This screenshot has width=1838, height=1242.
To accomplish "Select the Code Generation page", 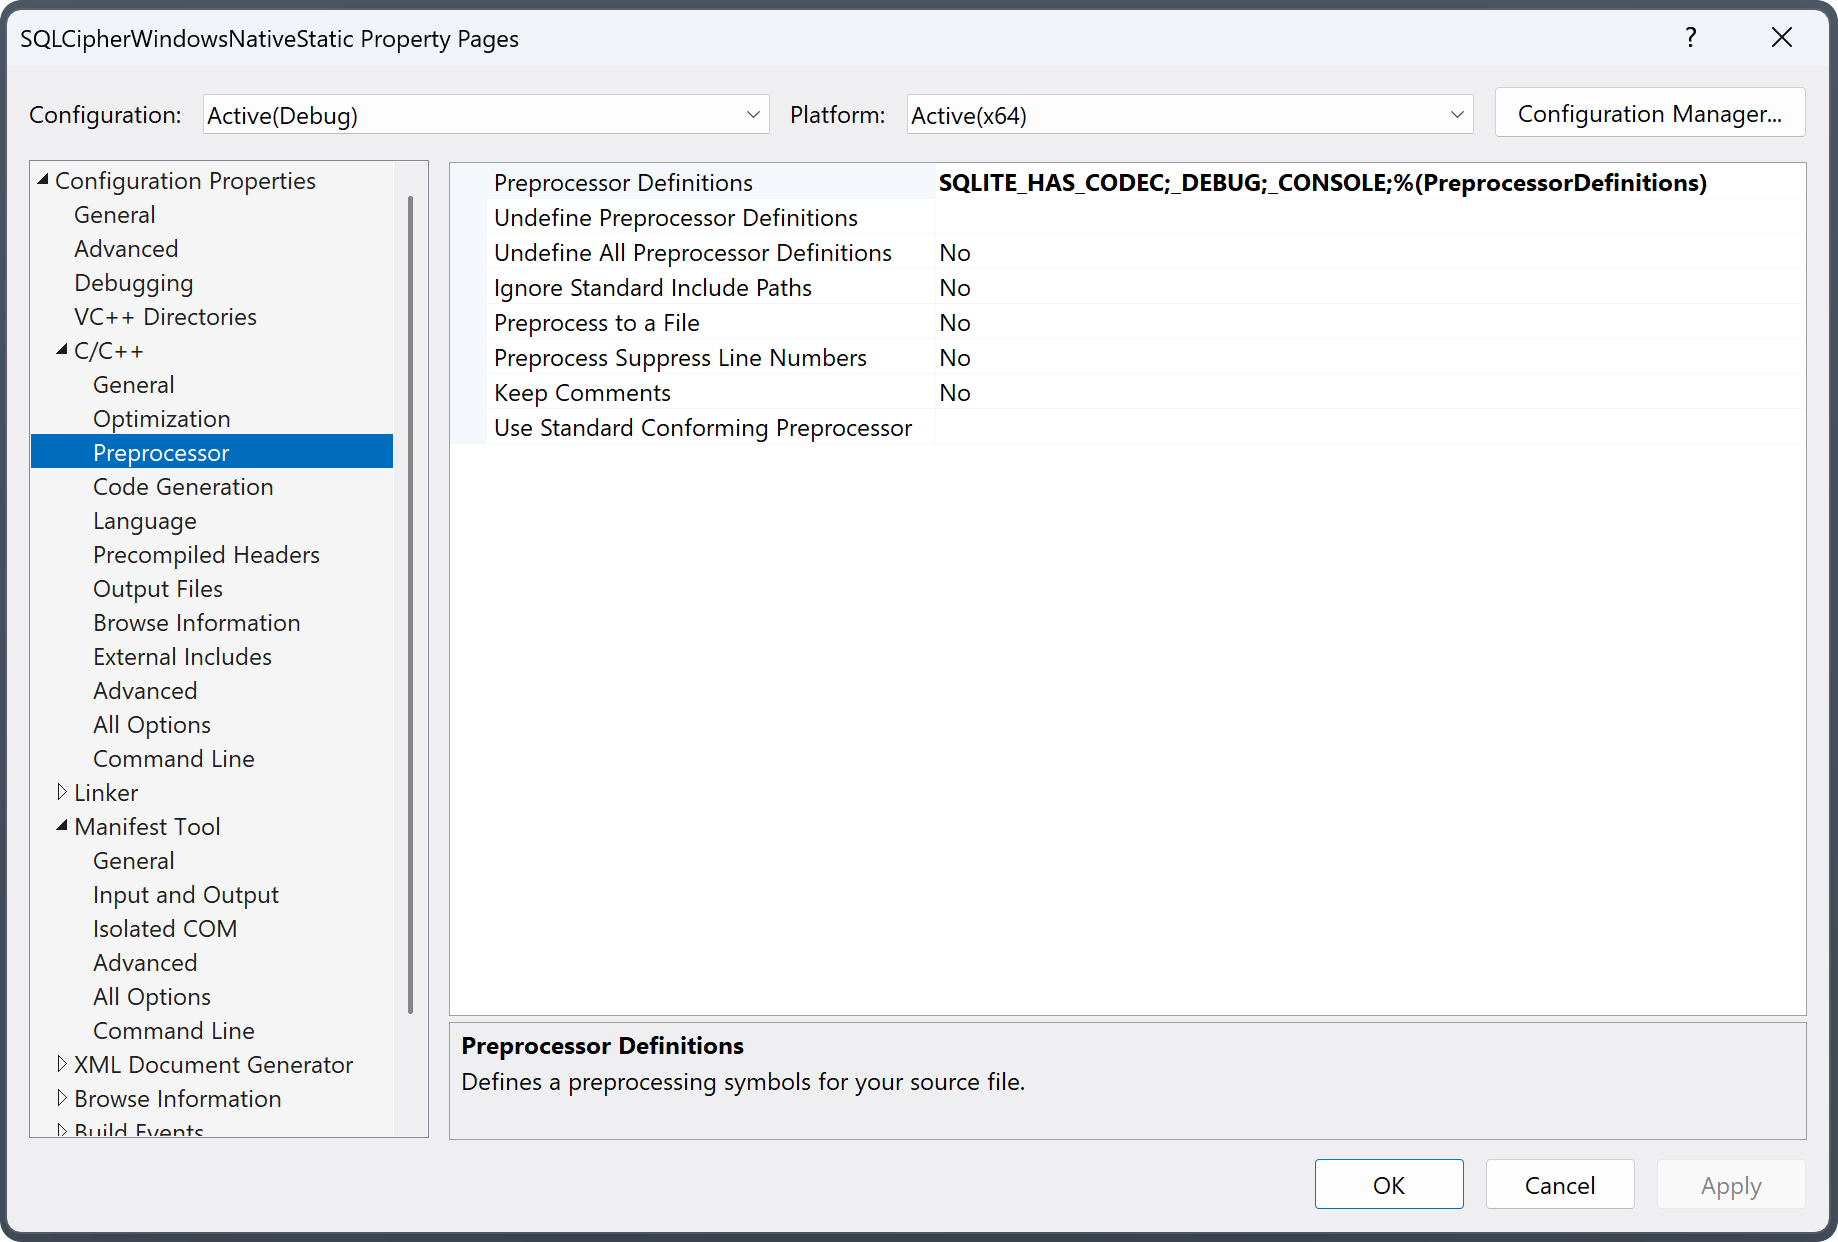I will click(x=183, y=486).
